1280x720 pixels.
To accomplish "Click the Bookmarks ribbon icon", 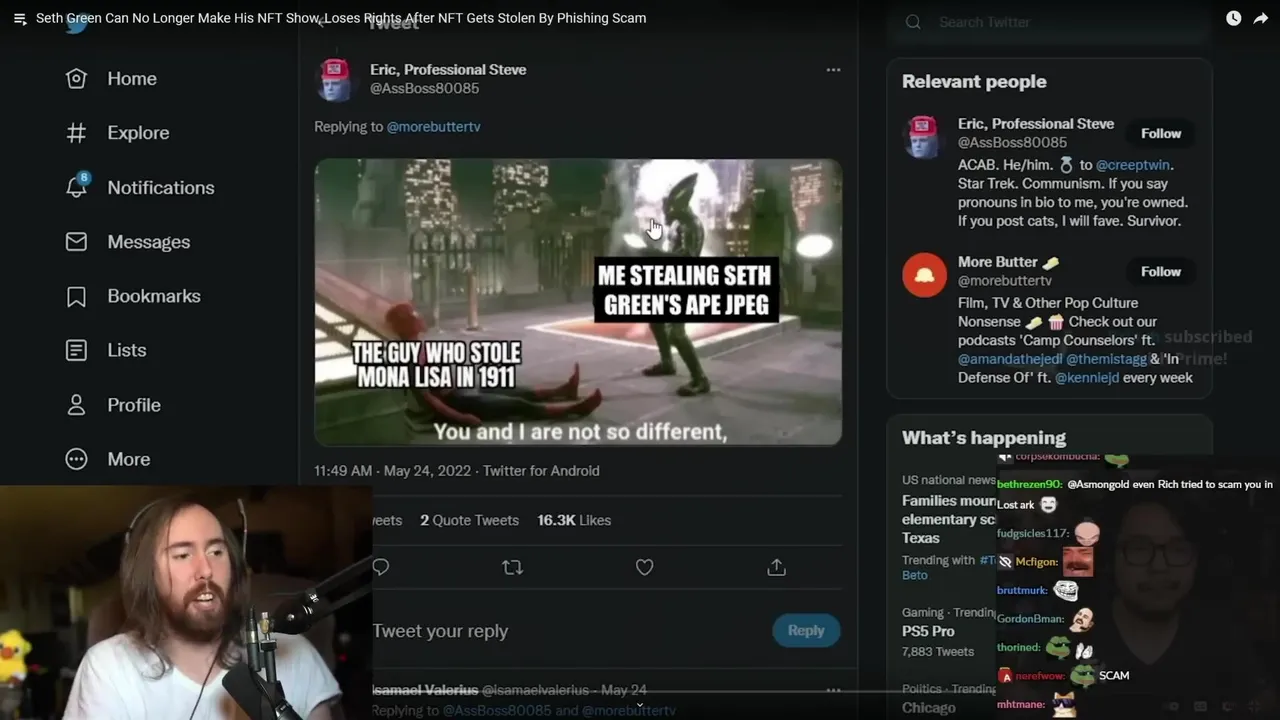I will pyautogui.click(x=76, y=296).
